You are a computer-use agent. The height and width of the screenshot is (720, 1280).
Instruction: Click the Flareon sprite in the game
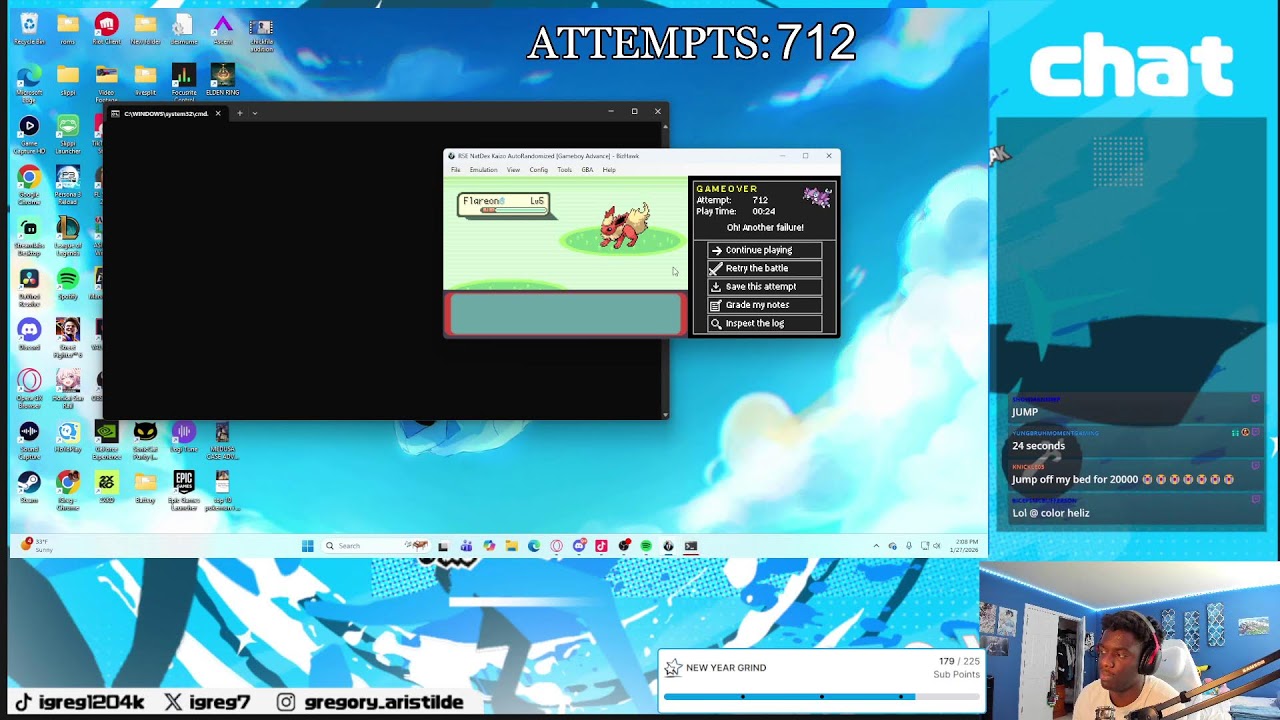(625, 226)
